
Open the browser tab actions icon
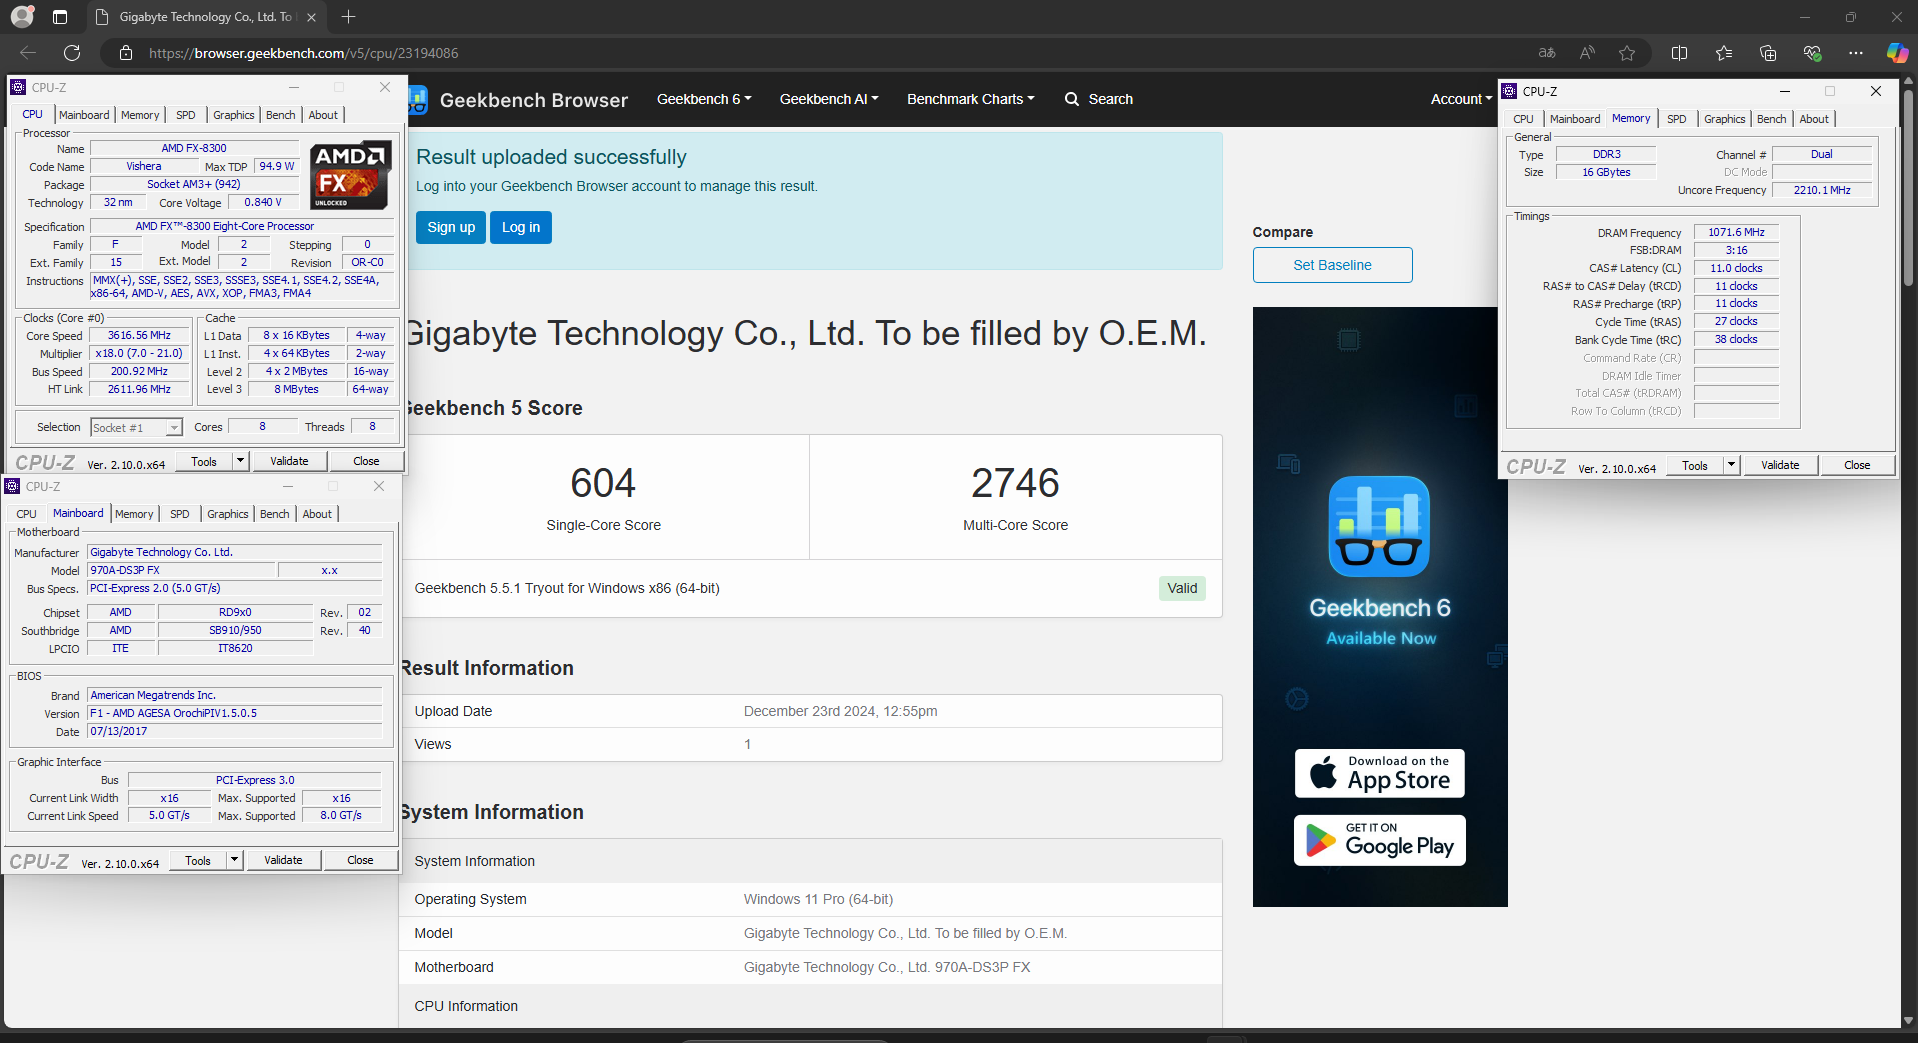[x=60, y=17]
